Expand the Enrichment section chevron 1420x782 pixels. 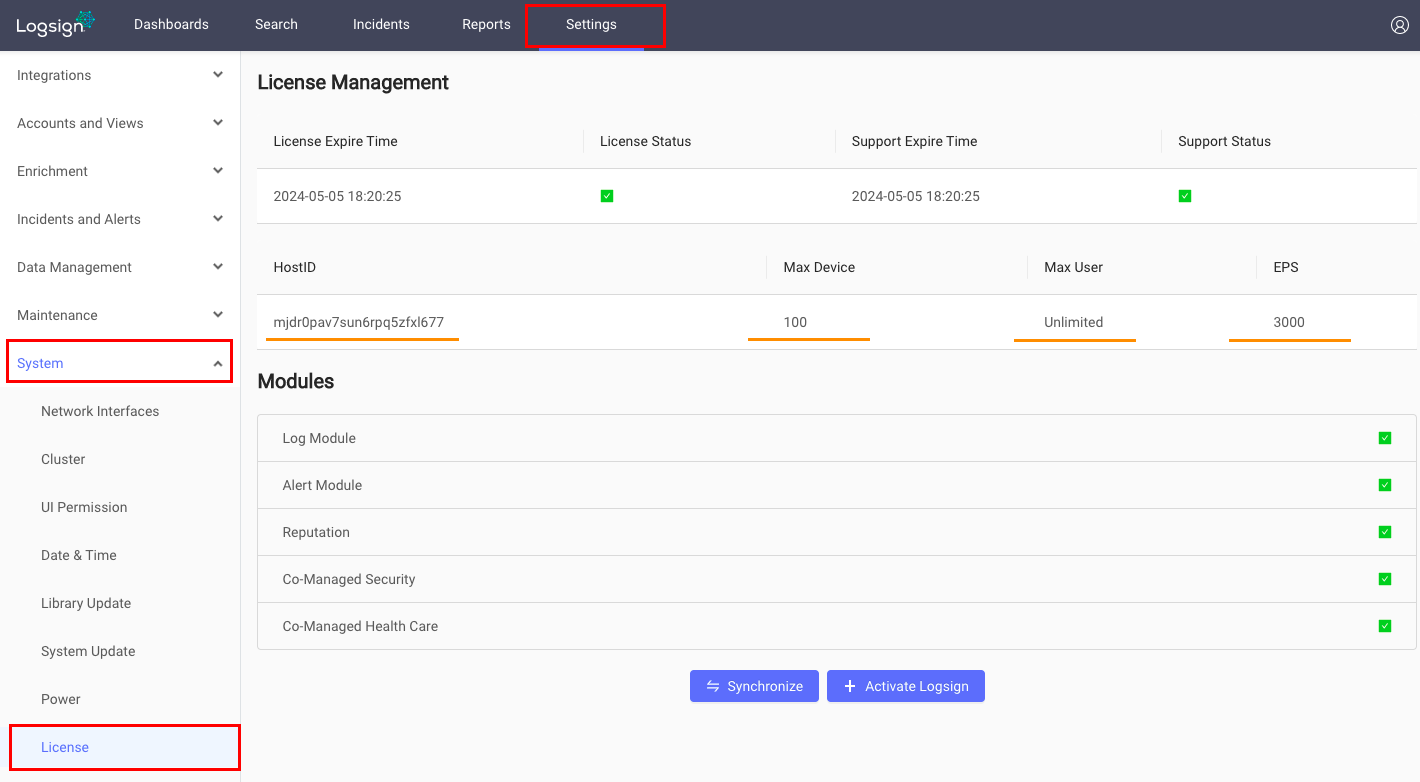tap(218, 171)
